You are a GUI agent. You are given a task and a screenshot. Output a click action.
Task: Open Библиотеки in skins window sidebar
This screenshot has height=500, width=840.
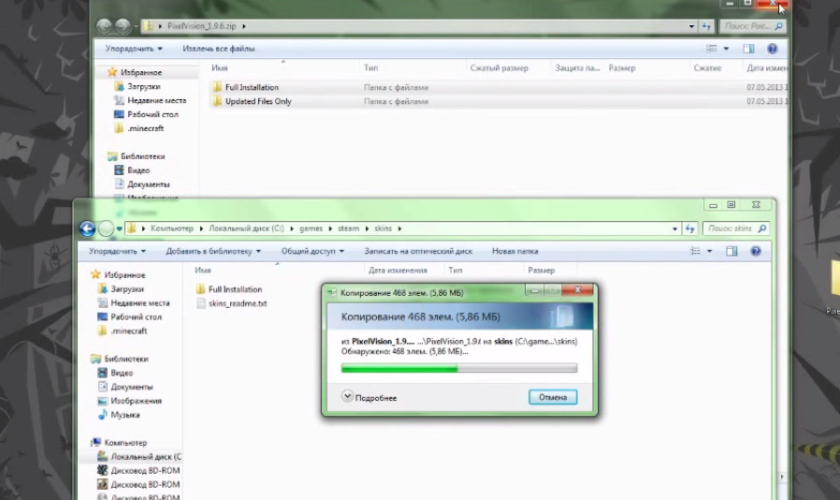coord(126,359)
